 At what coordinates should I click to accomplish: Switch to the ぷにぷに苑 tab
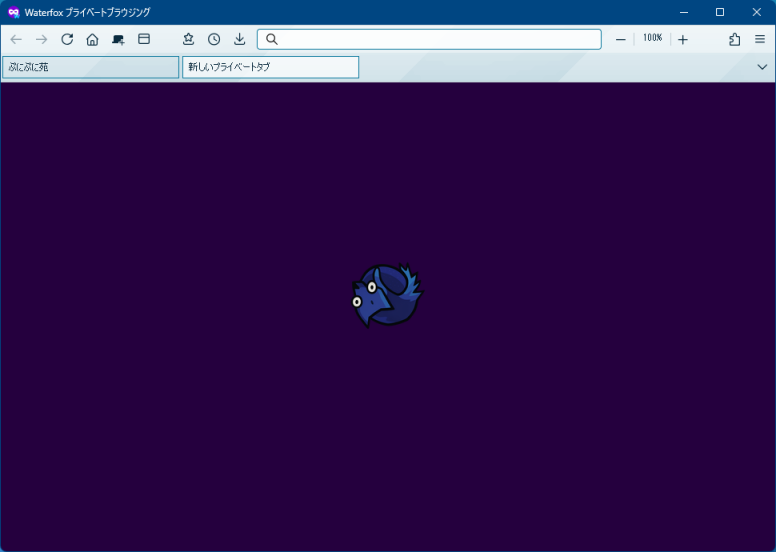[90, 67]
